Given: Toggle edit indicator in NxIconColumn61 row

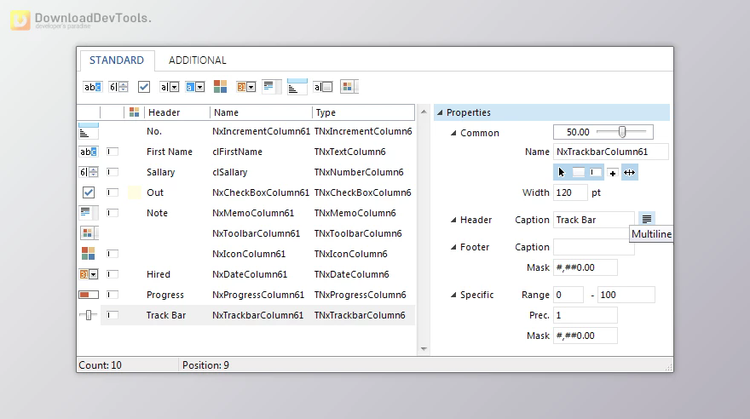Looking at the screenshot, I should 112,254.
